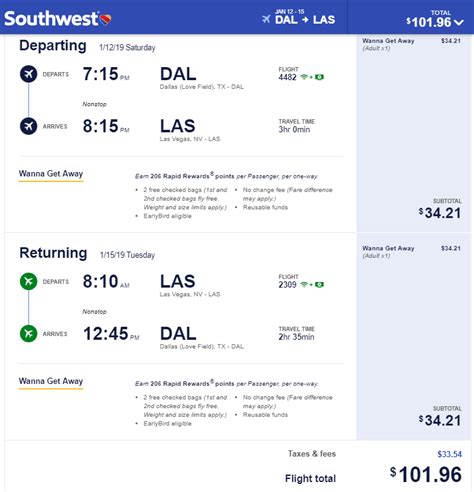Click the Southwest wordmark in header
The height and width of the screenshot is (492, 474).
pyautogui.click(x=51, y=19)
